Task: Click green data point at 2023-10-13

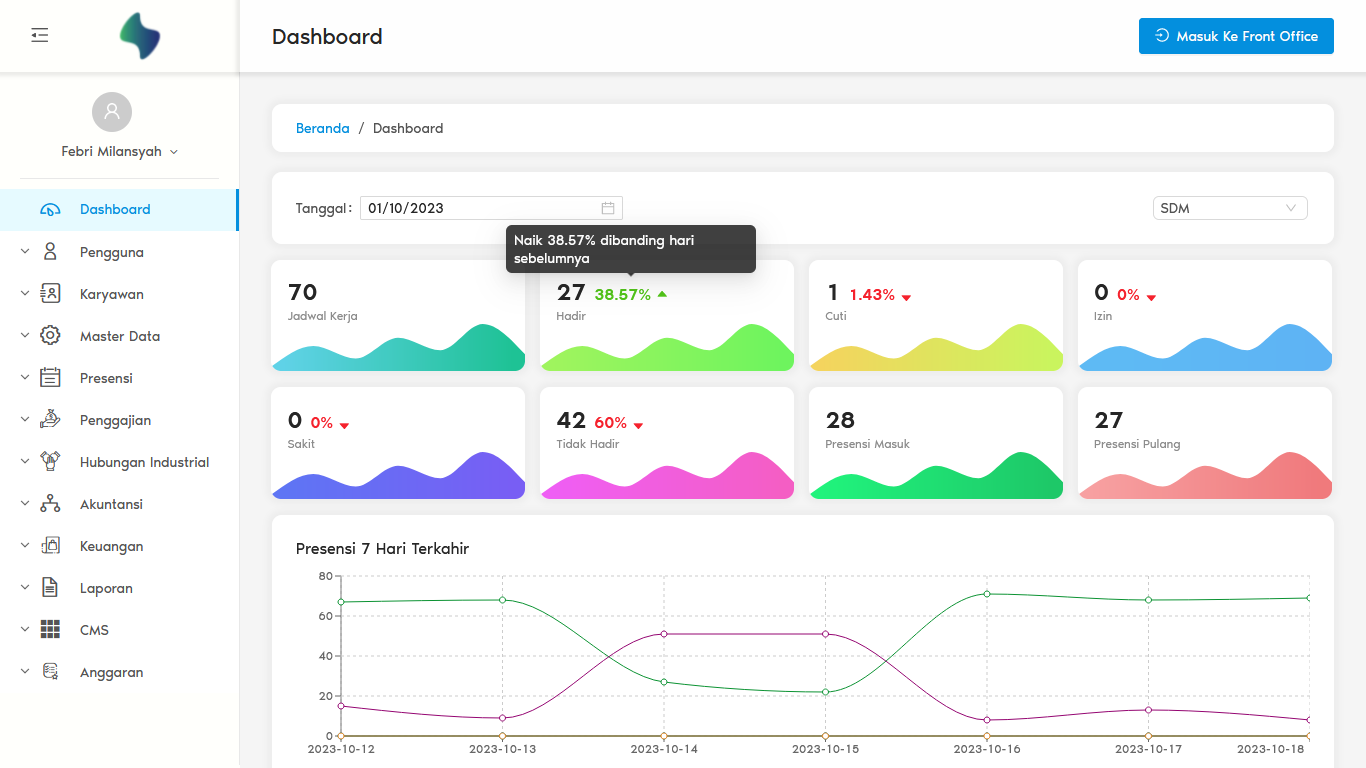Action: tap(502, 600)
